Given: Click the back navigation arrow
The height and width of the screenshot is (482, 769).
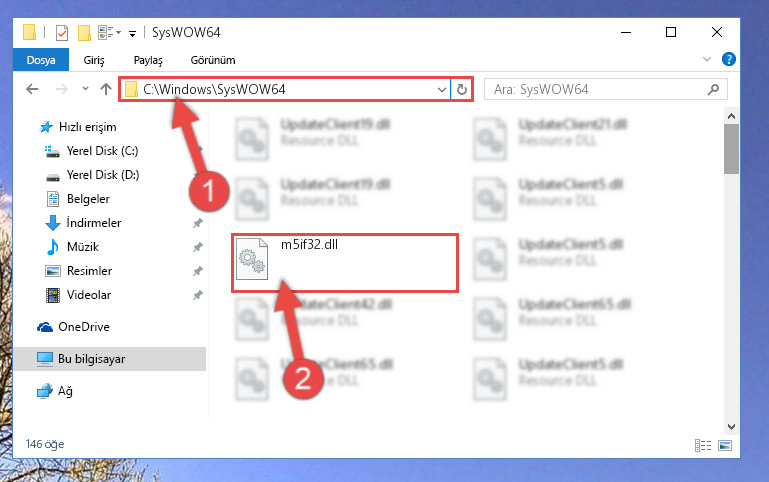Looking at the screenshot, I should 32,89.
